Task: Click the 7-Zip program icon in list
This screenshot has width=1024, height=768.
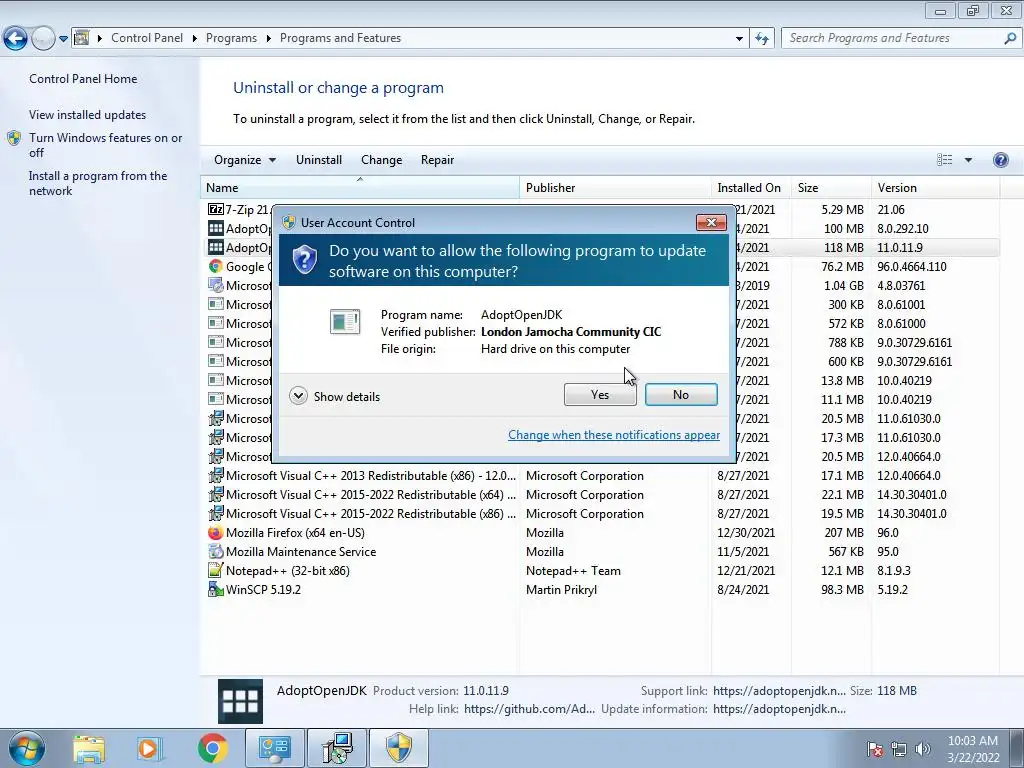Action: pos(216,210)
